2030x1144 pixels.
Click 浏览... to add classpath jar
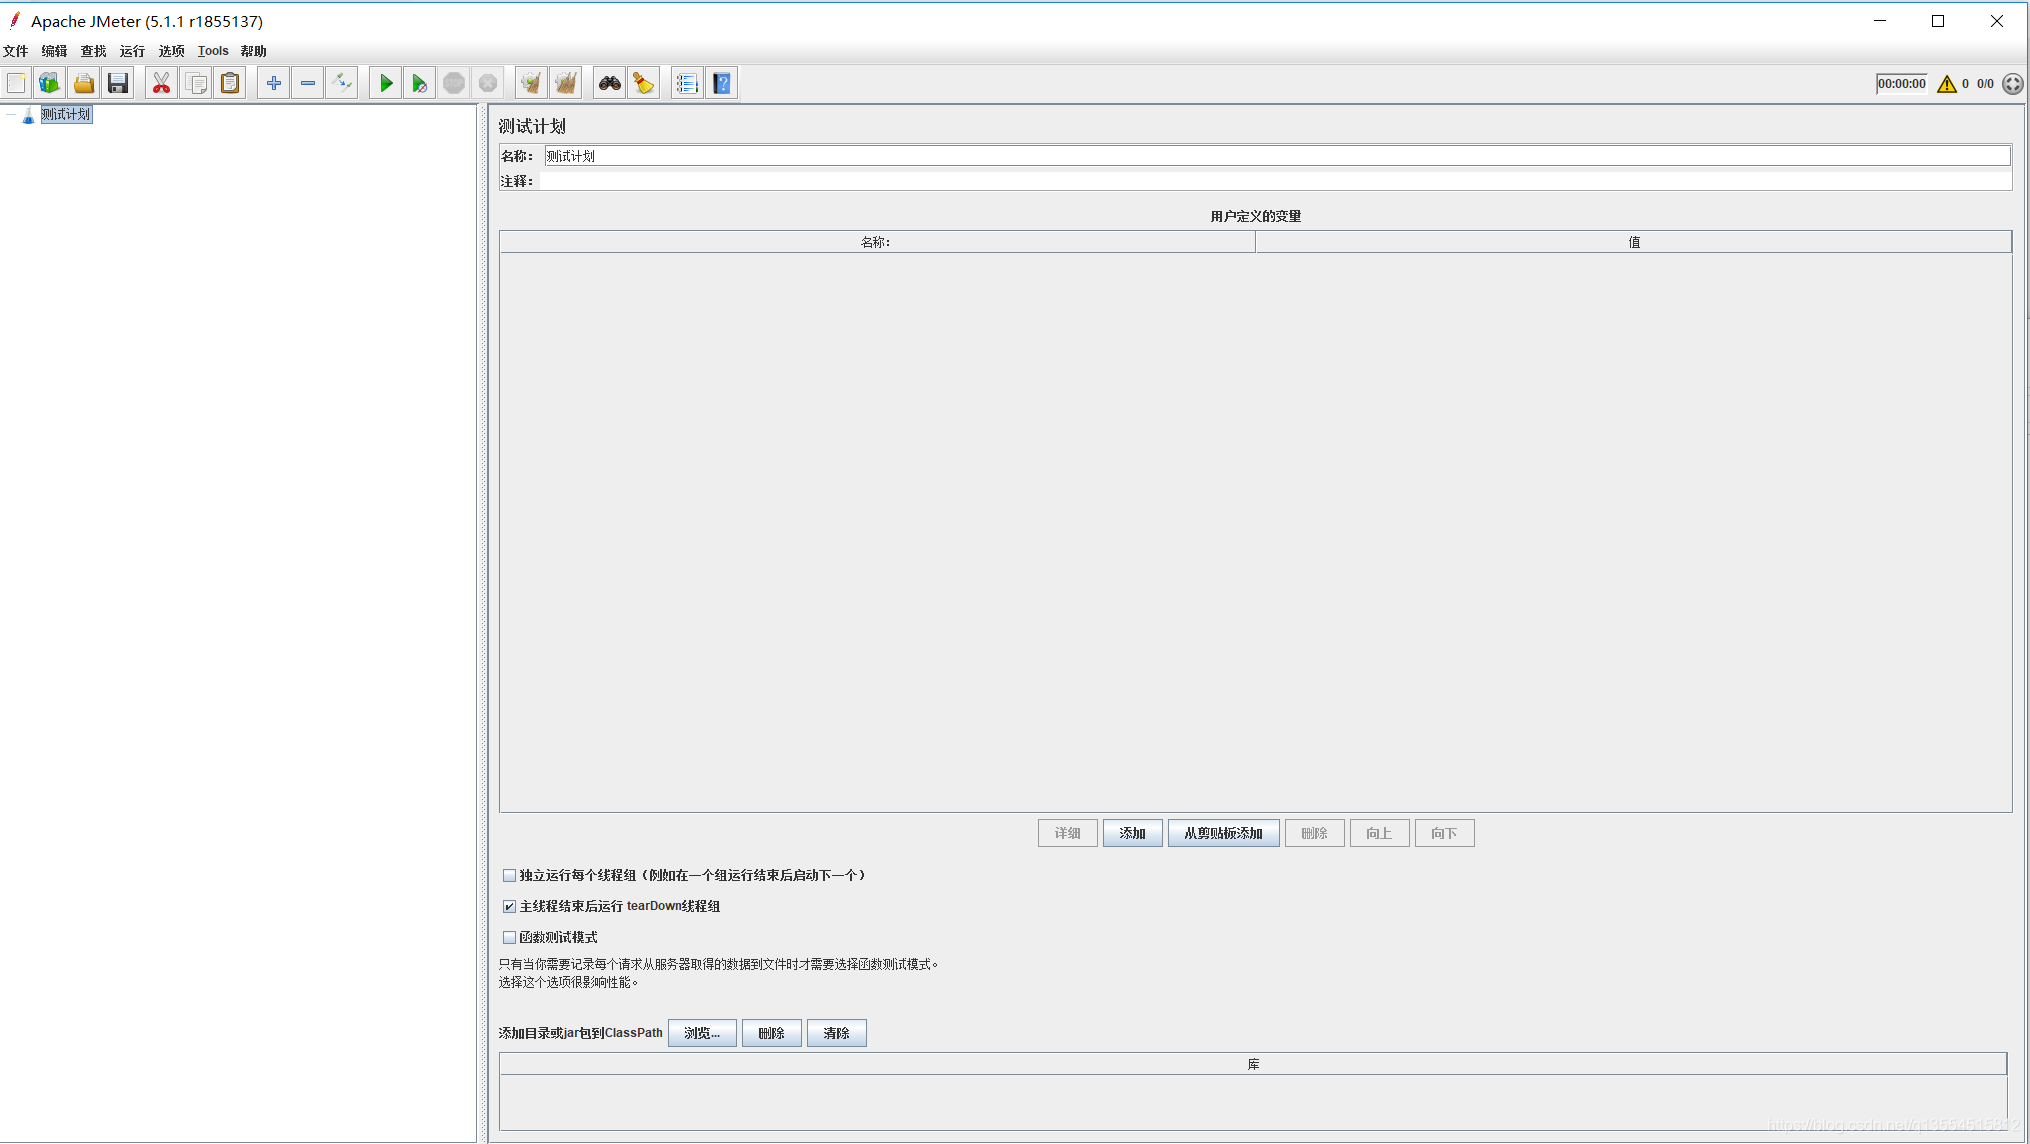(x=702, y=1033)
